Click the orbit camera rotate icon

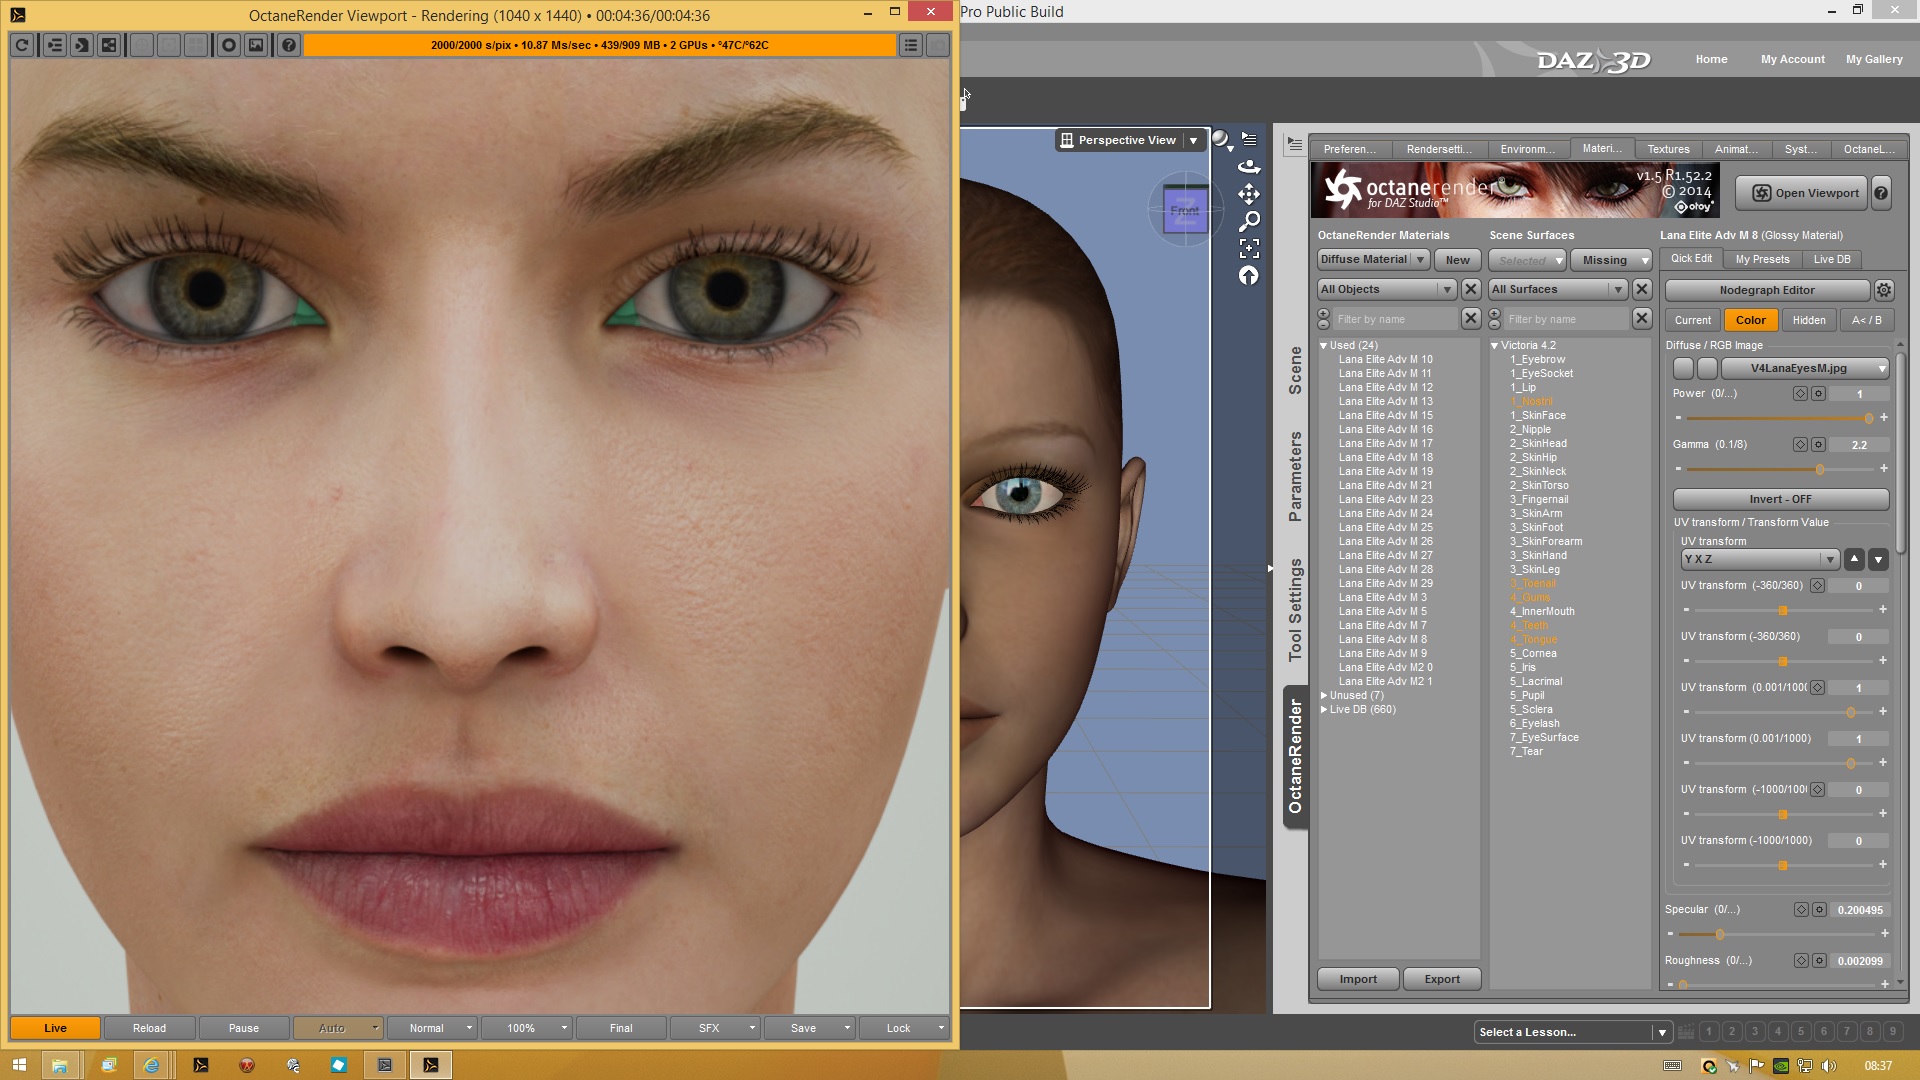pyautogui.click(x=1249, y=167)
